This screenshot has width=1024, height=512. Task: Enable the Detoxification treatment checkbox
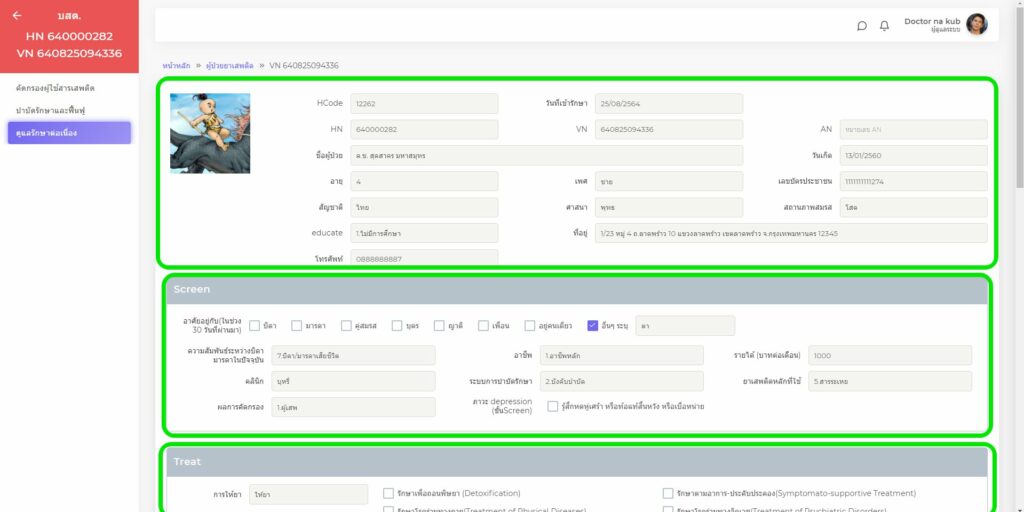[x=389, y=493]
